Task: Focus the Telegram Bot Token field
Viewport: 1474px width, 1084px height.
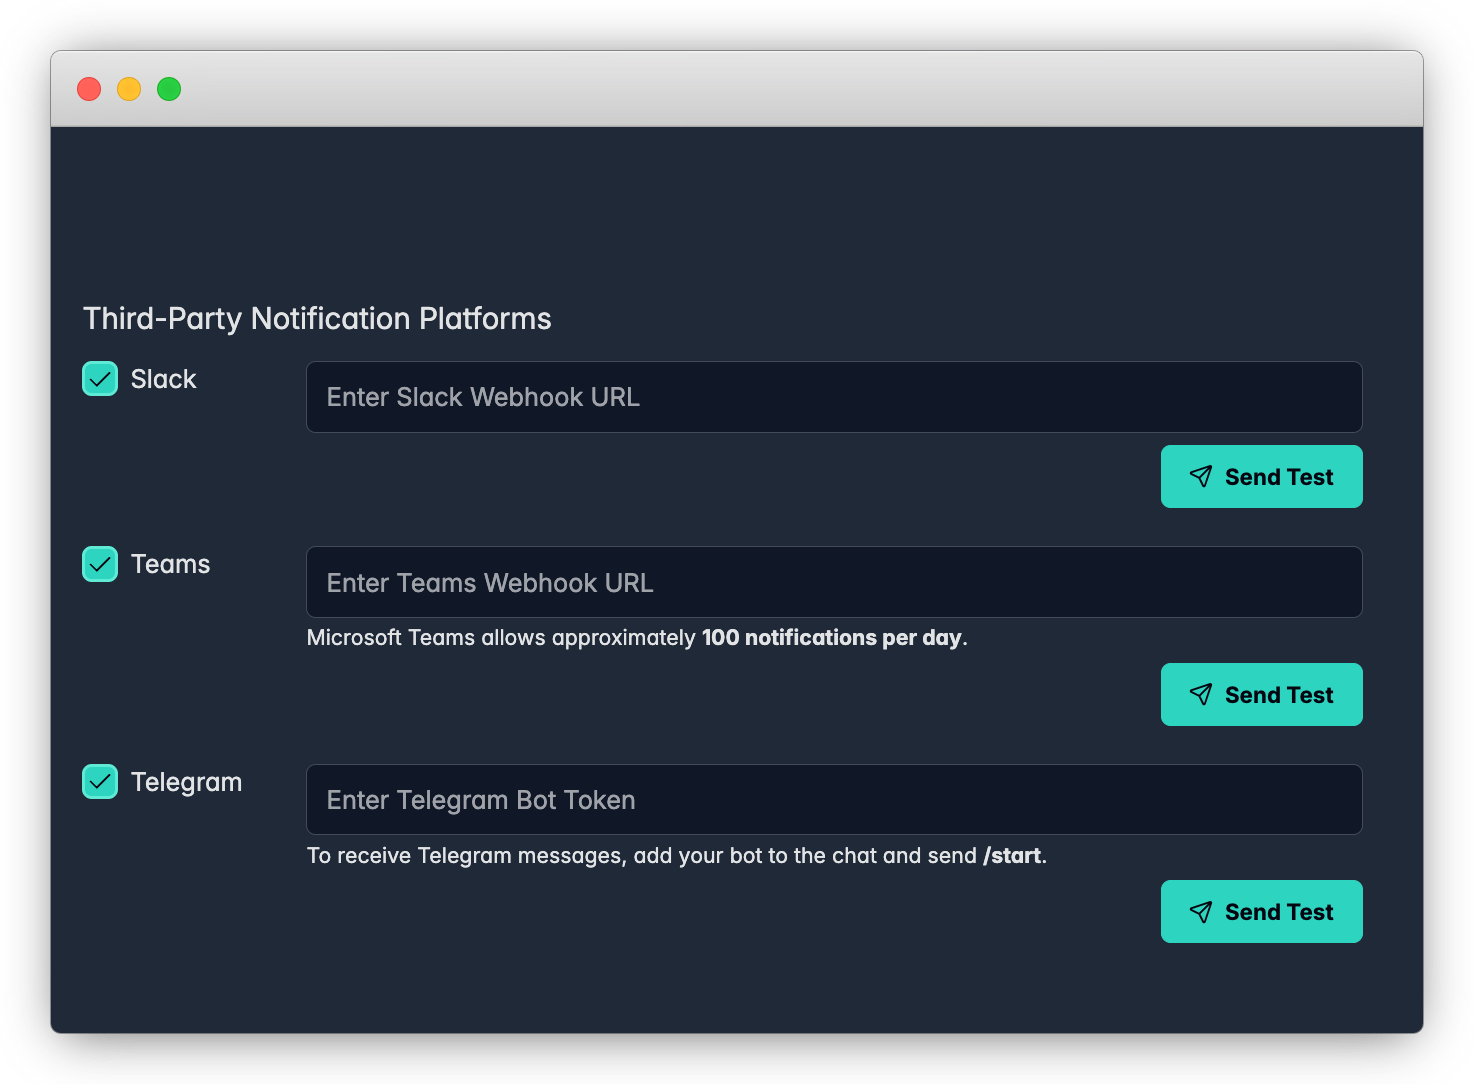Action: (x=834, y=800)
